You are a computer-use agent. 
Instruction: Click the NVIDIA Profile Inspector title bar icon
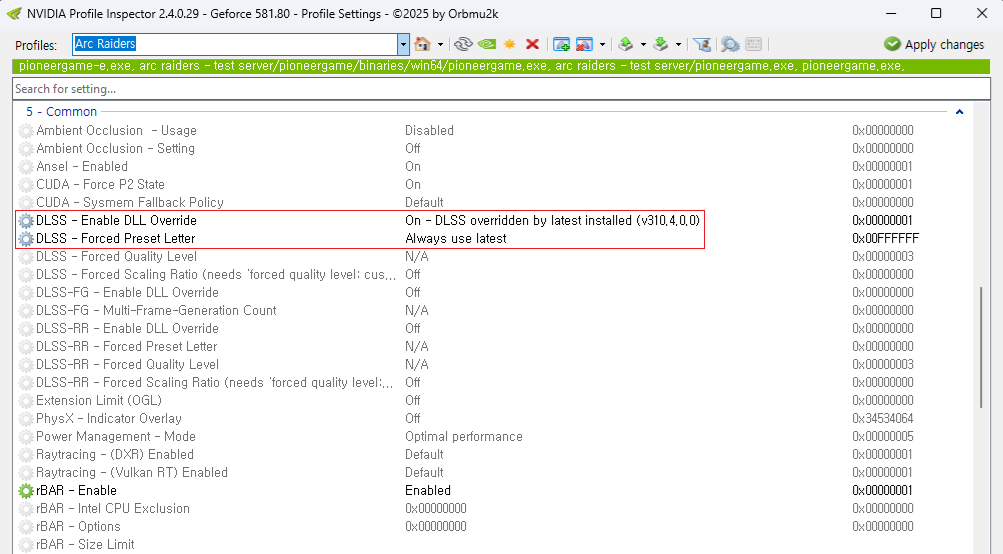coord(13,13)
